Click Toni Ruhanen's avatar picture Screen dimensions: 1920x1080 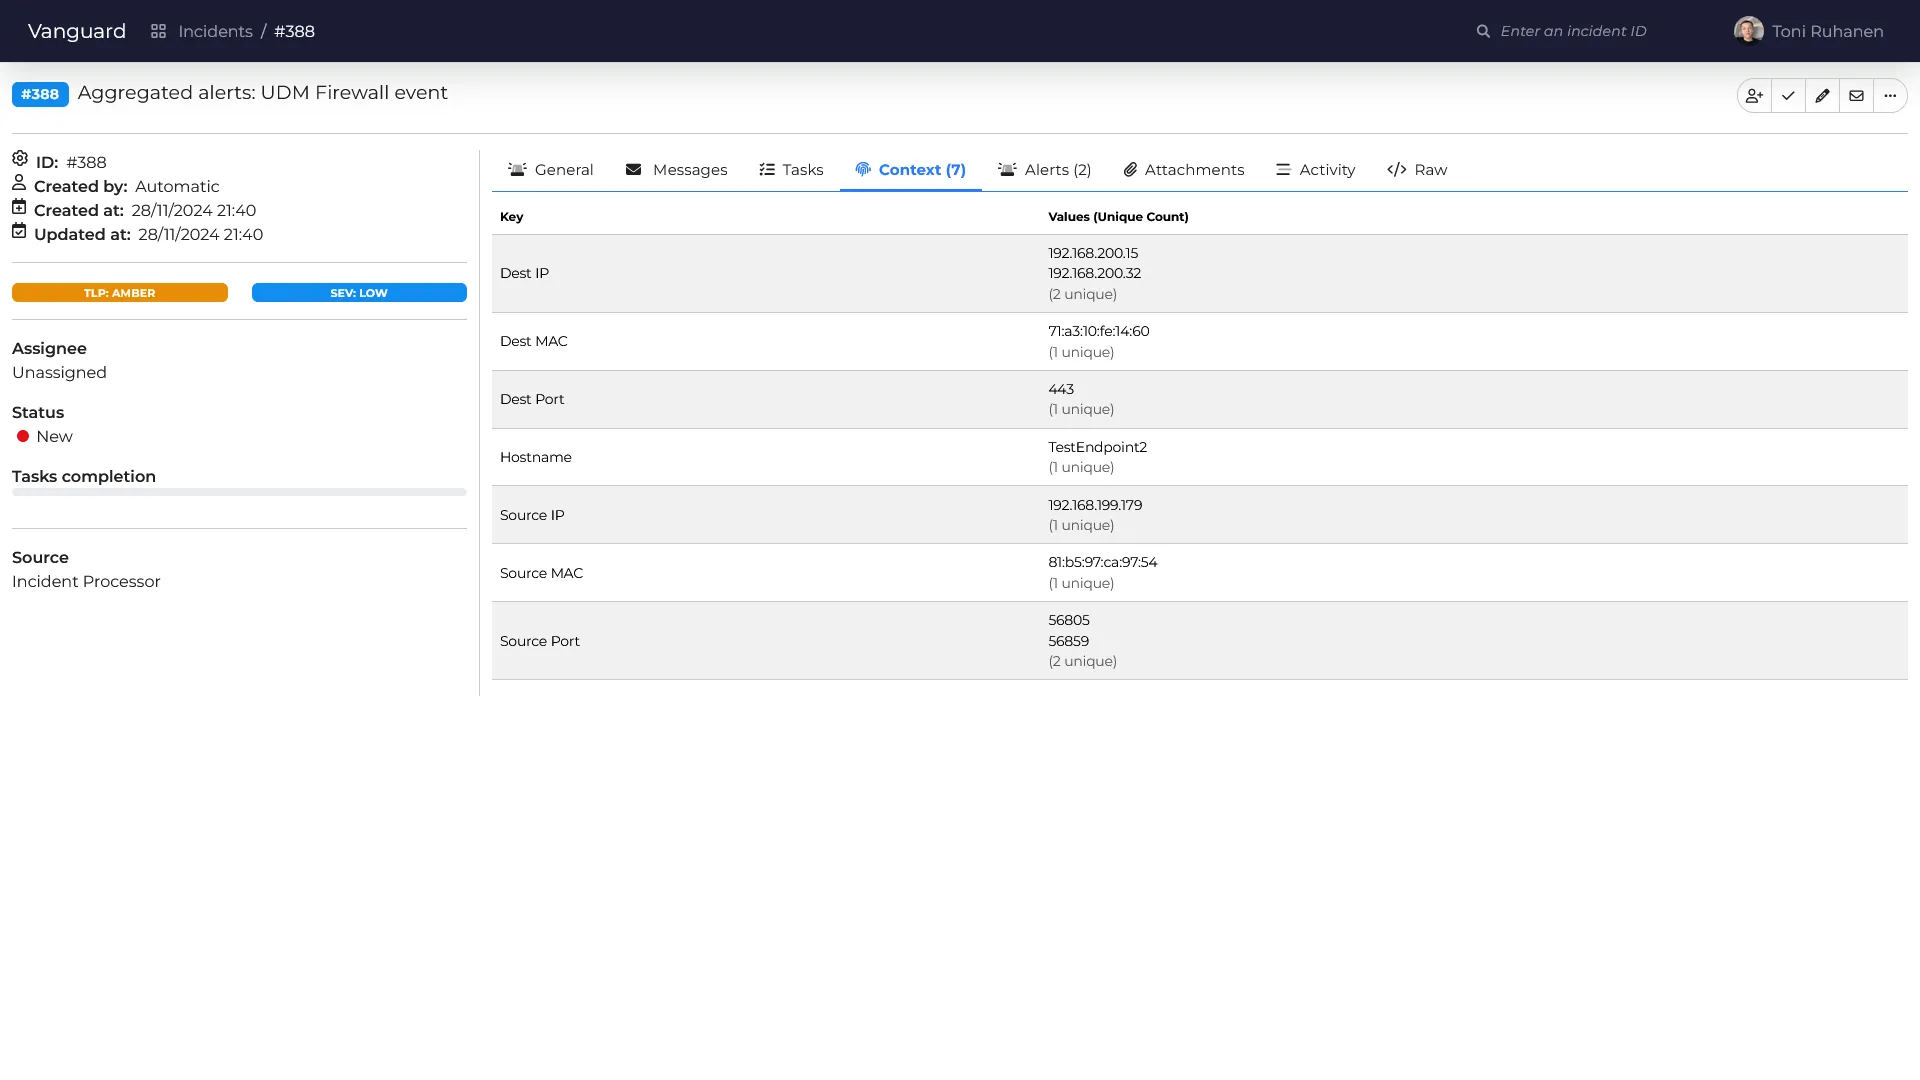pyautogui.click(x=1748, y=31)
